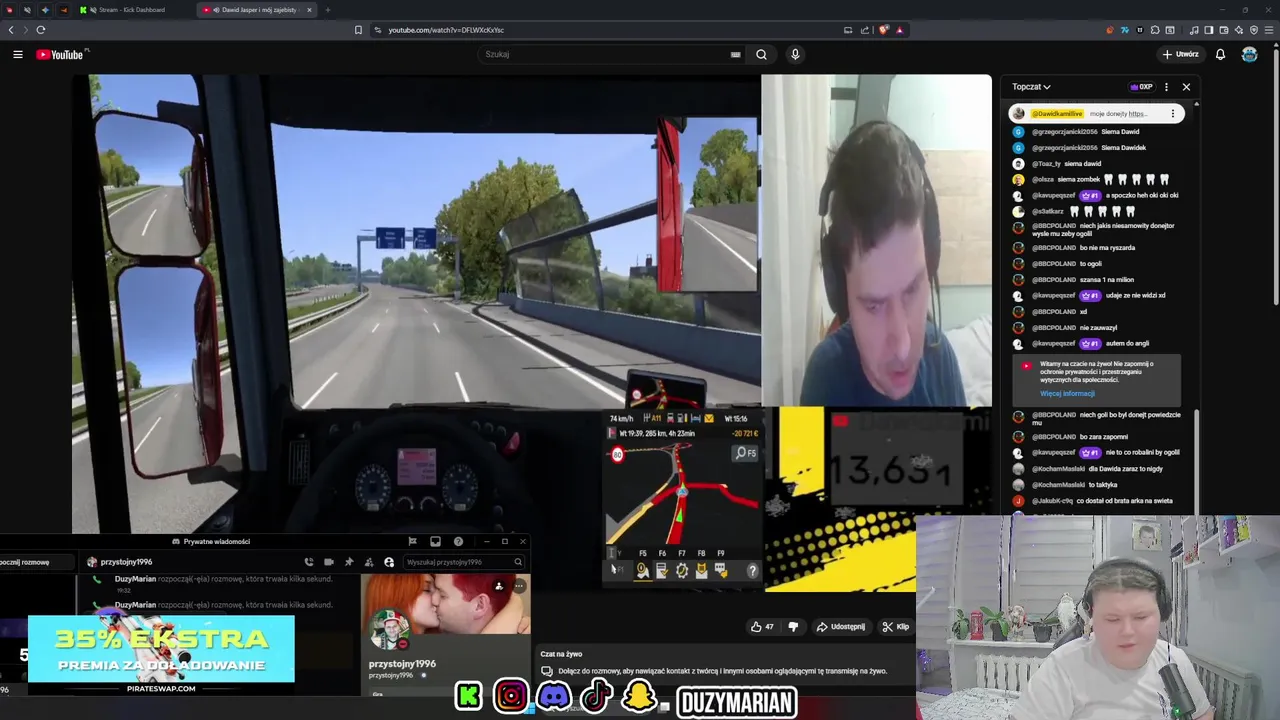
Task: Open Discord inbox icon in title bar
Action: (x=435, y=541)
